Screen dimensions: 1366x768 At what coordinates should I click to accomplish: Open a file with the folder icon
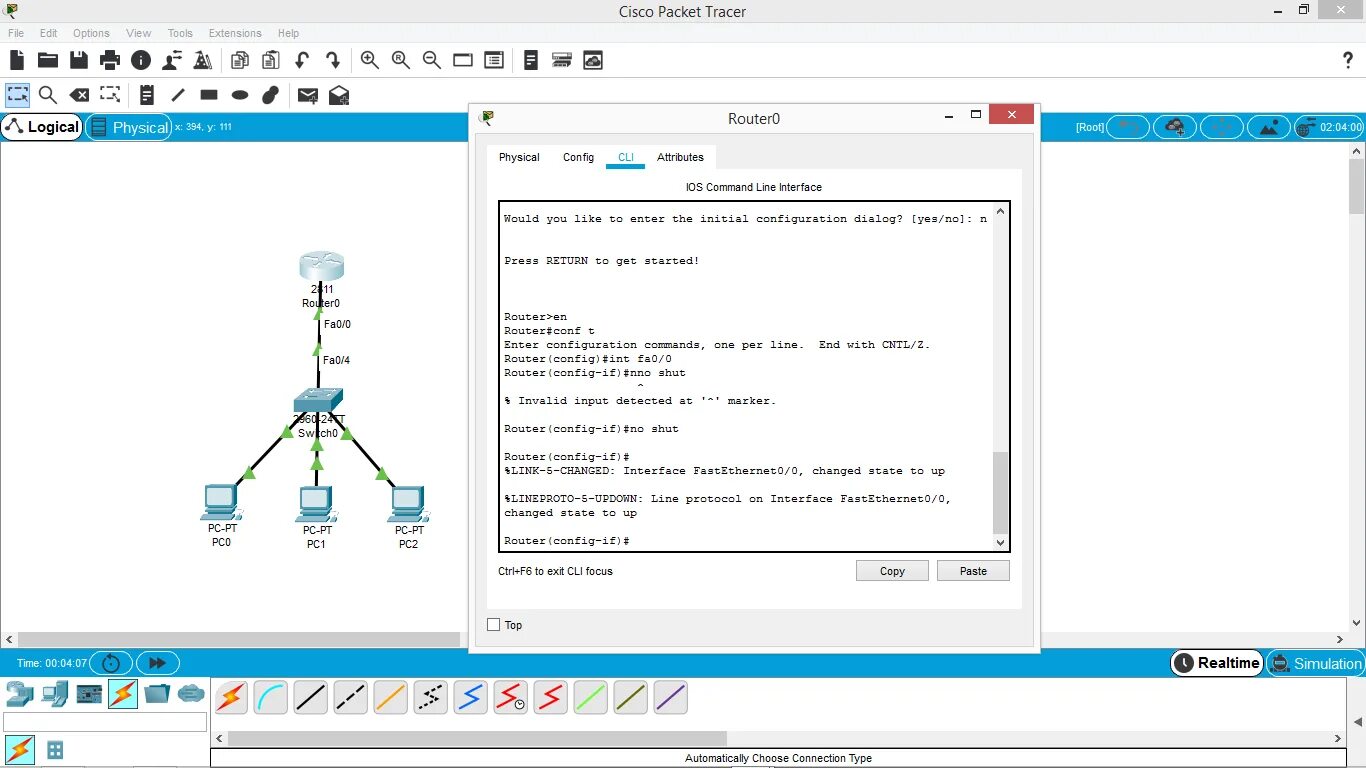(x=47, y=60)
